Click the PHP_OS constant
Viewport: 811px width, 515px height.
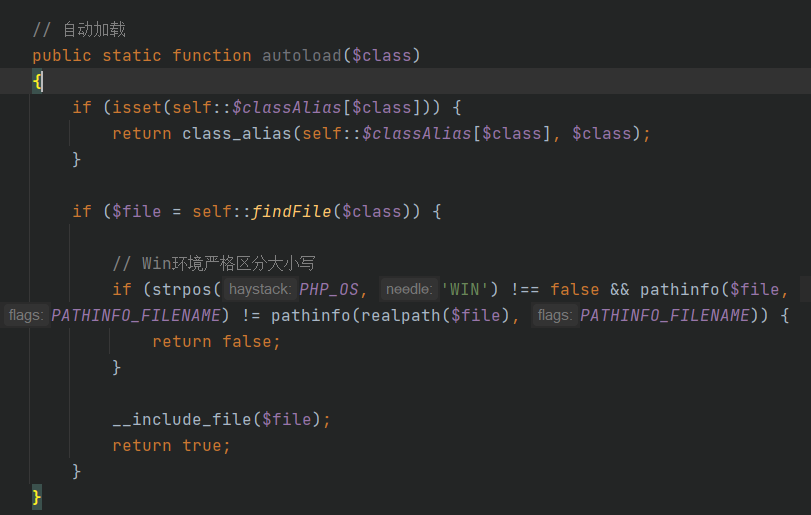tap(329, 290)
